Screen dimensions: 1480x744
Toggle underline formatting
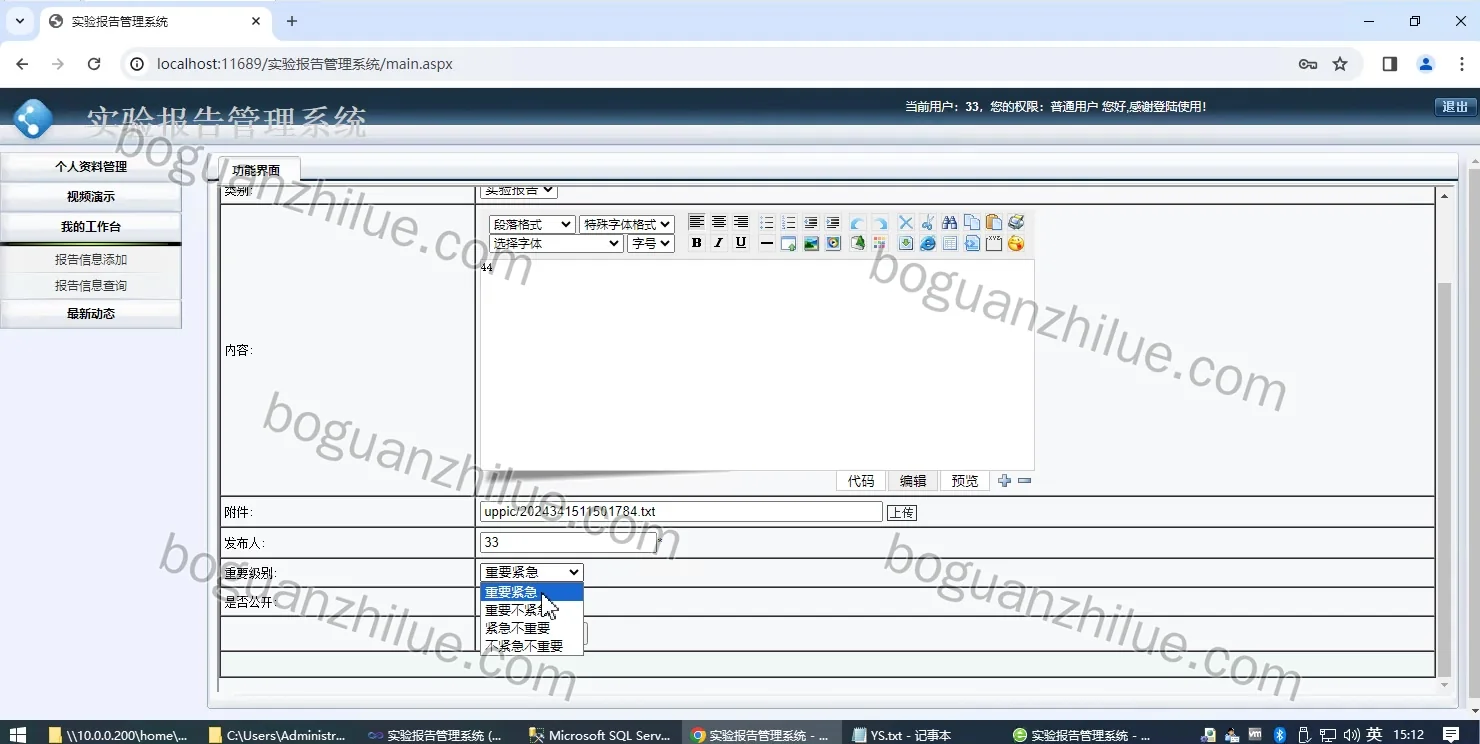741,243
